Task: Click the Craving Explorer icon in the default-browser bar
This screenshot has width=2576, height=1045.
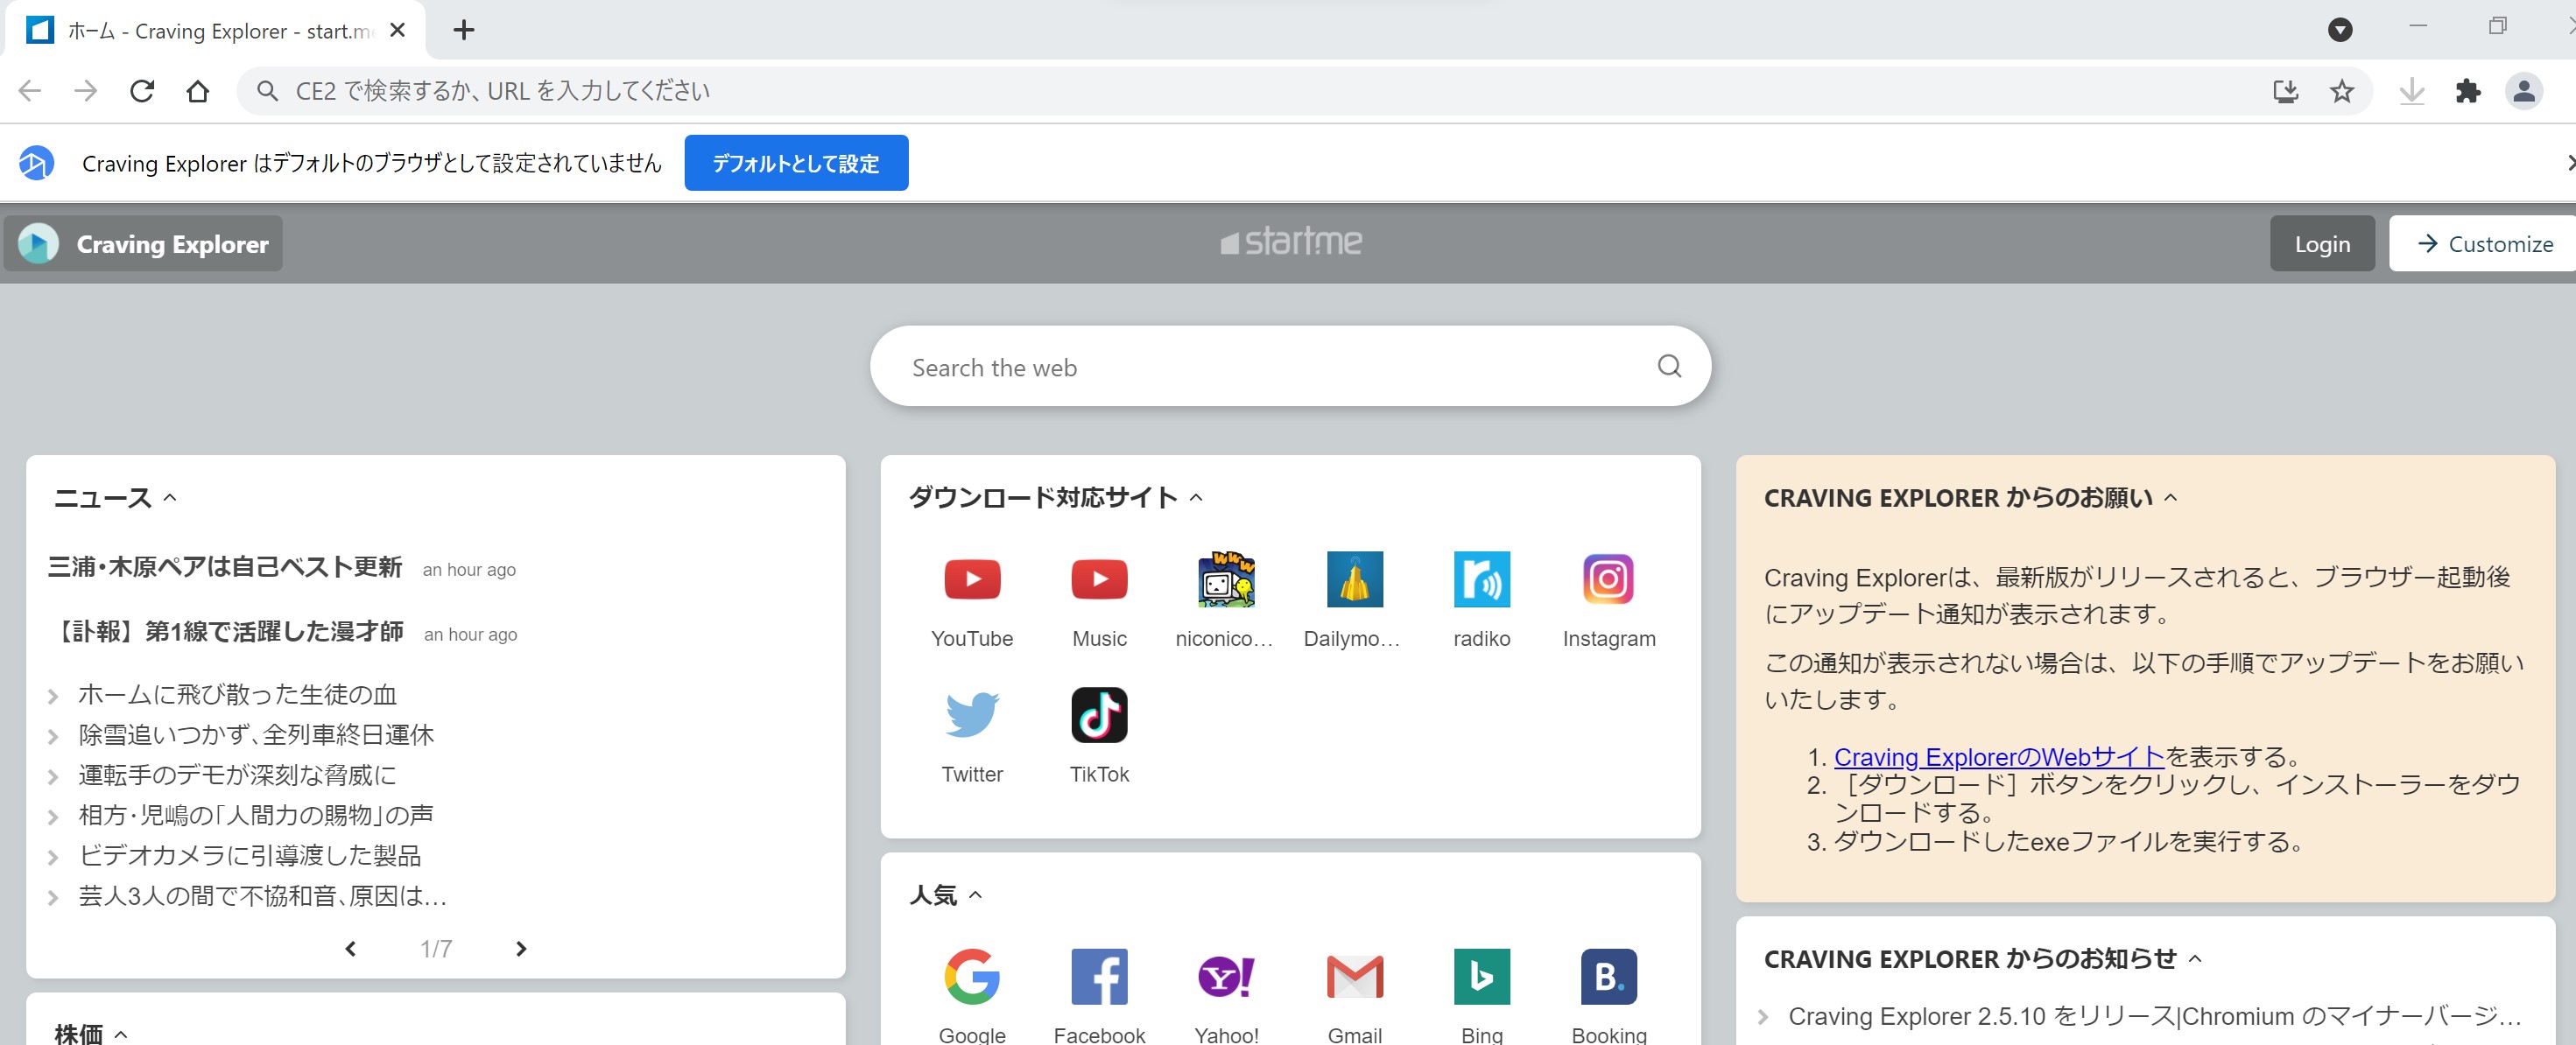Action: (36, 163)
